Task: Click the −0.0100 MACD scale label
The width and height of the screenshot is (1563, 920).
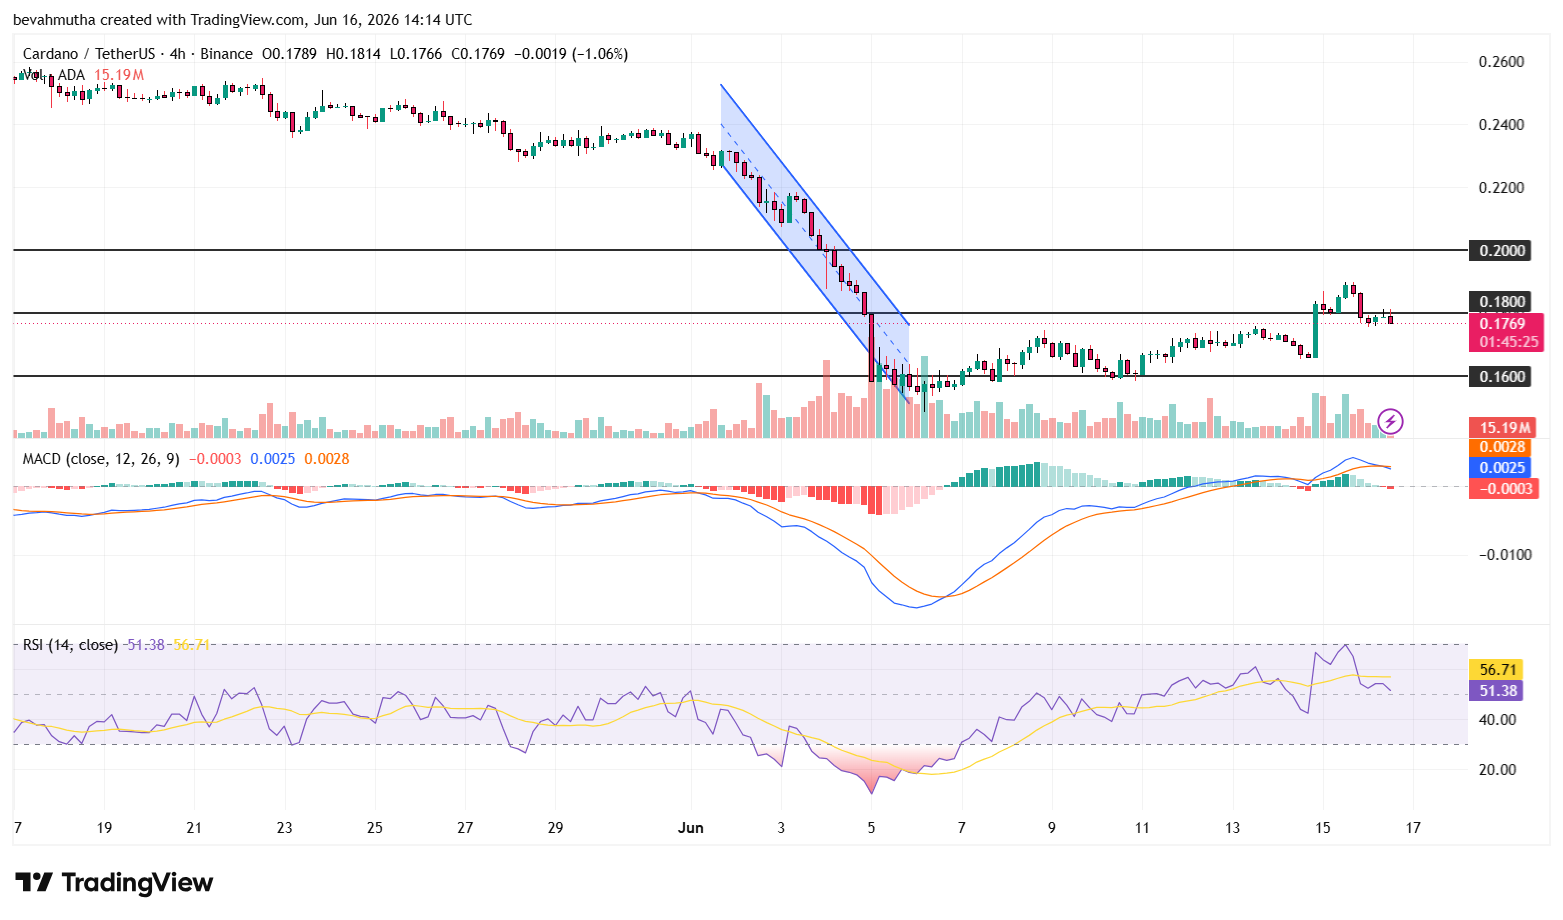Action: pos(1505,555)
